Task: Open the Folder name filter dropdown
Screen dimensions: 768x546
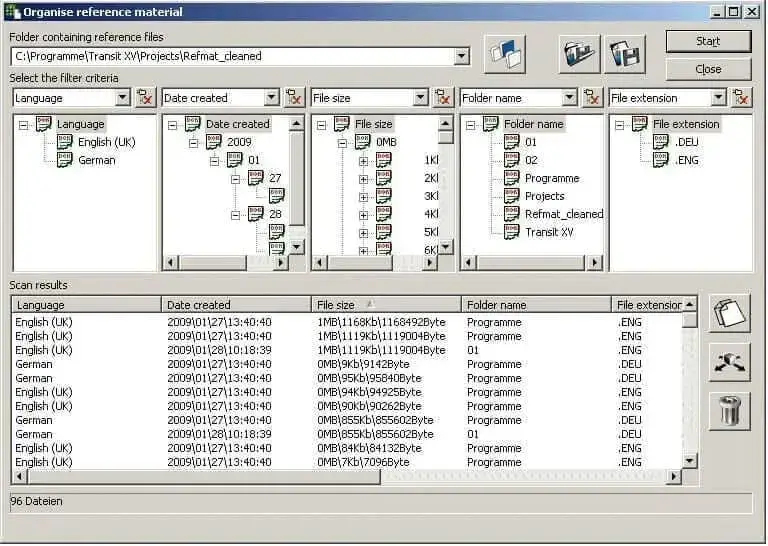Action: pos(569,98)
